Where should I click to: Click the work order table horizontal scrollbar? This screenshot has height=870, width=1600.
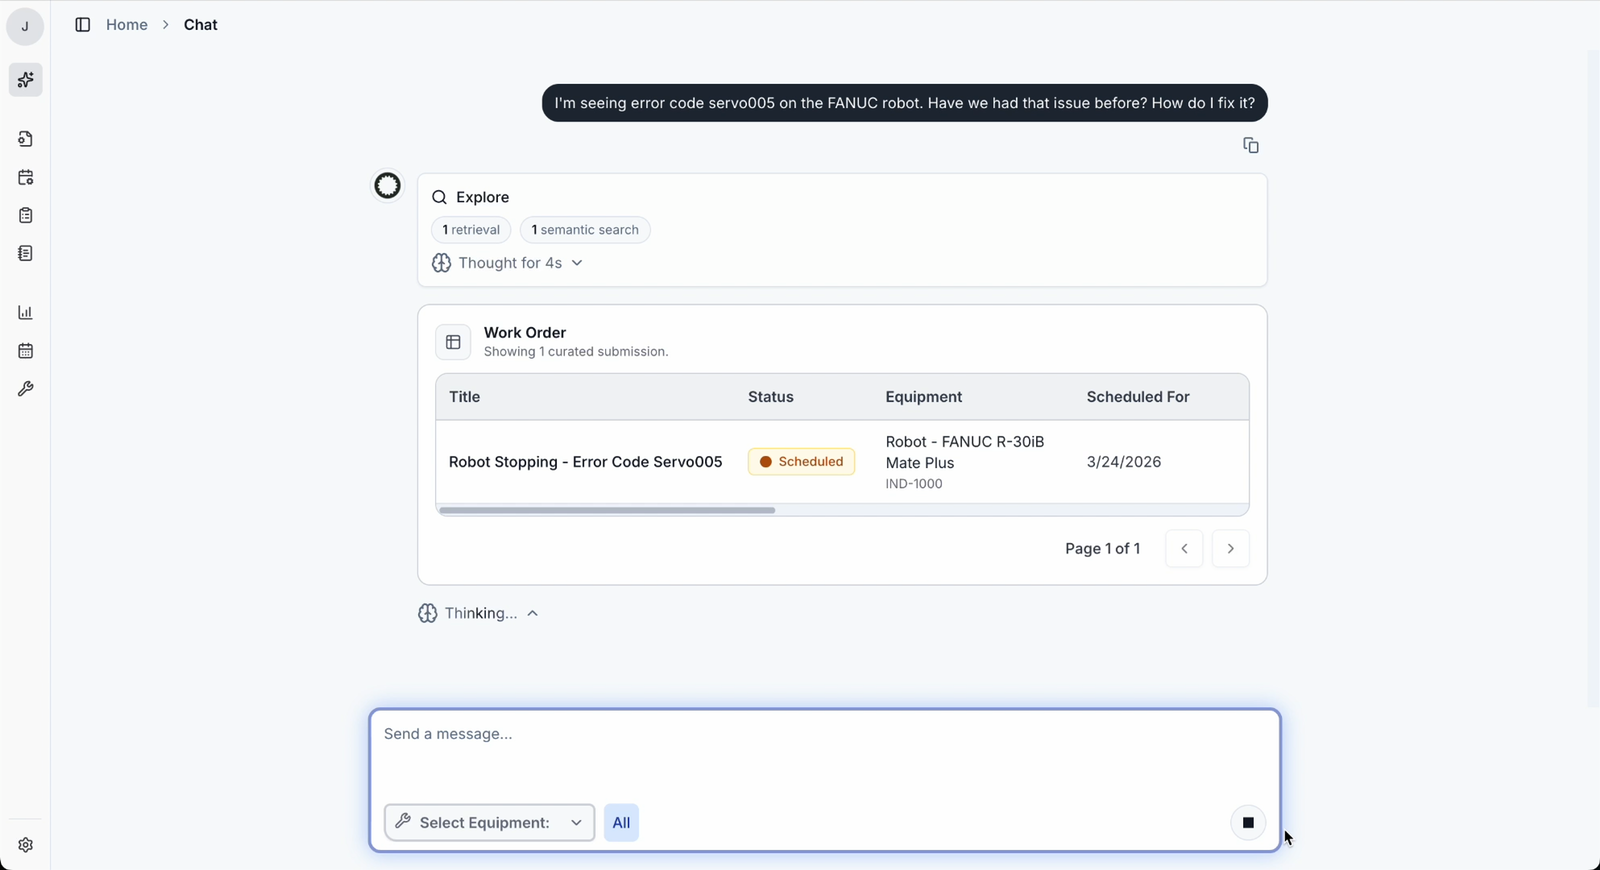[x=606, y=510]
